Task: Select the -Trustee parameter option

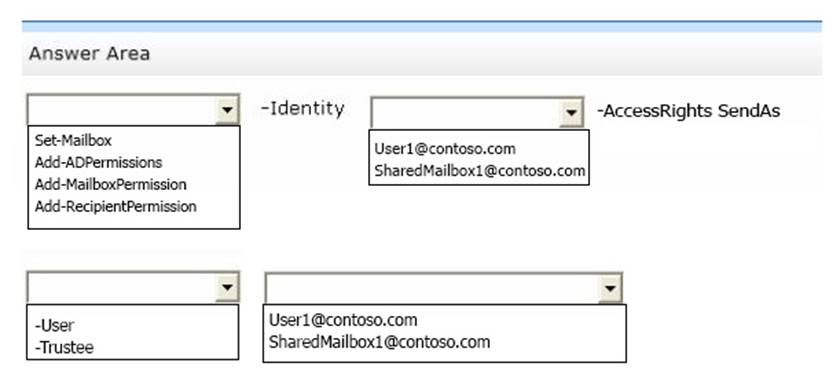Action: click(x=64, y=348)
